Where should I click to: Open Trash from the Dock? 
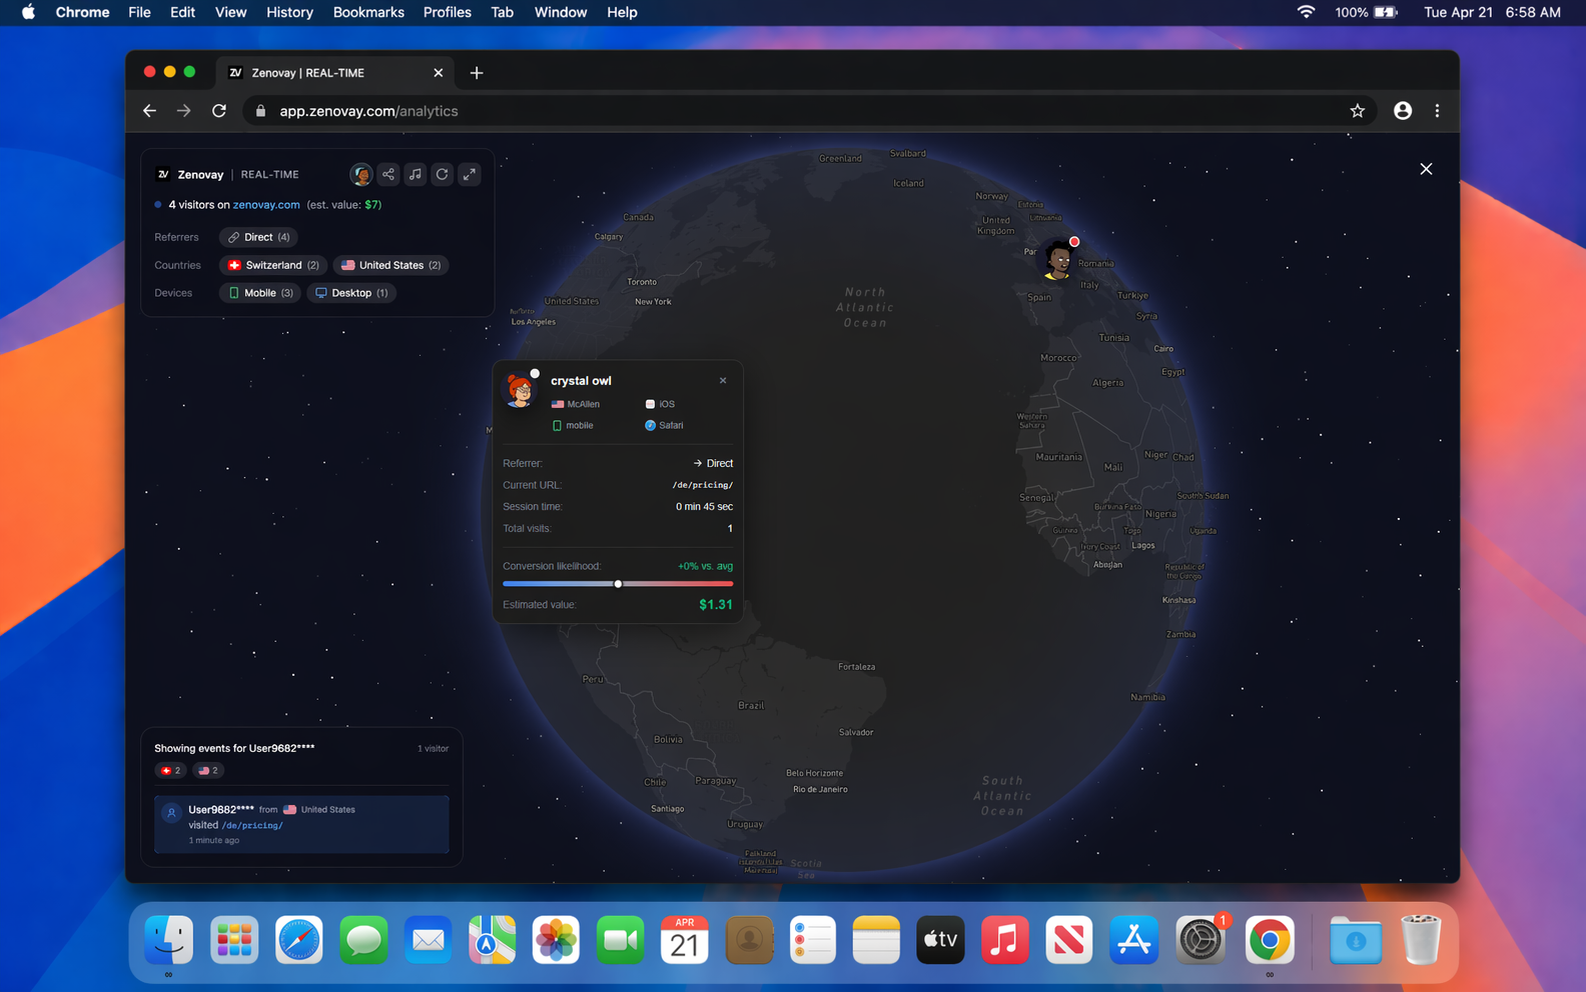pyautogui.click(x=1421, y=940)
